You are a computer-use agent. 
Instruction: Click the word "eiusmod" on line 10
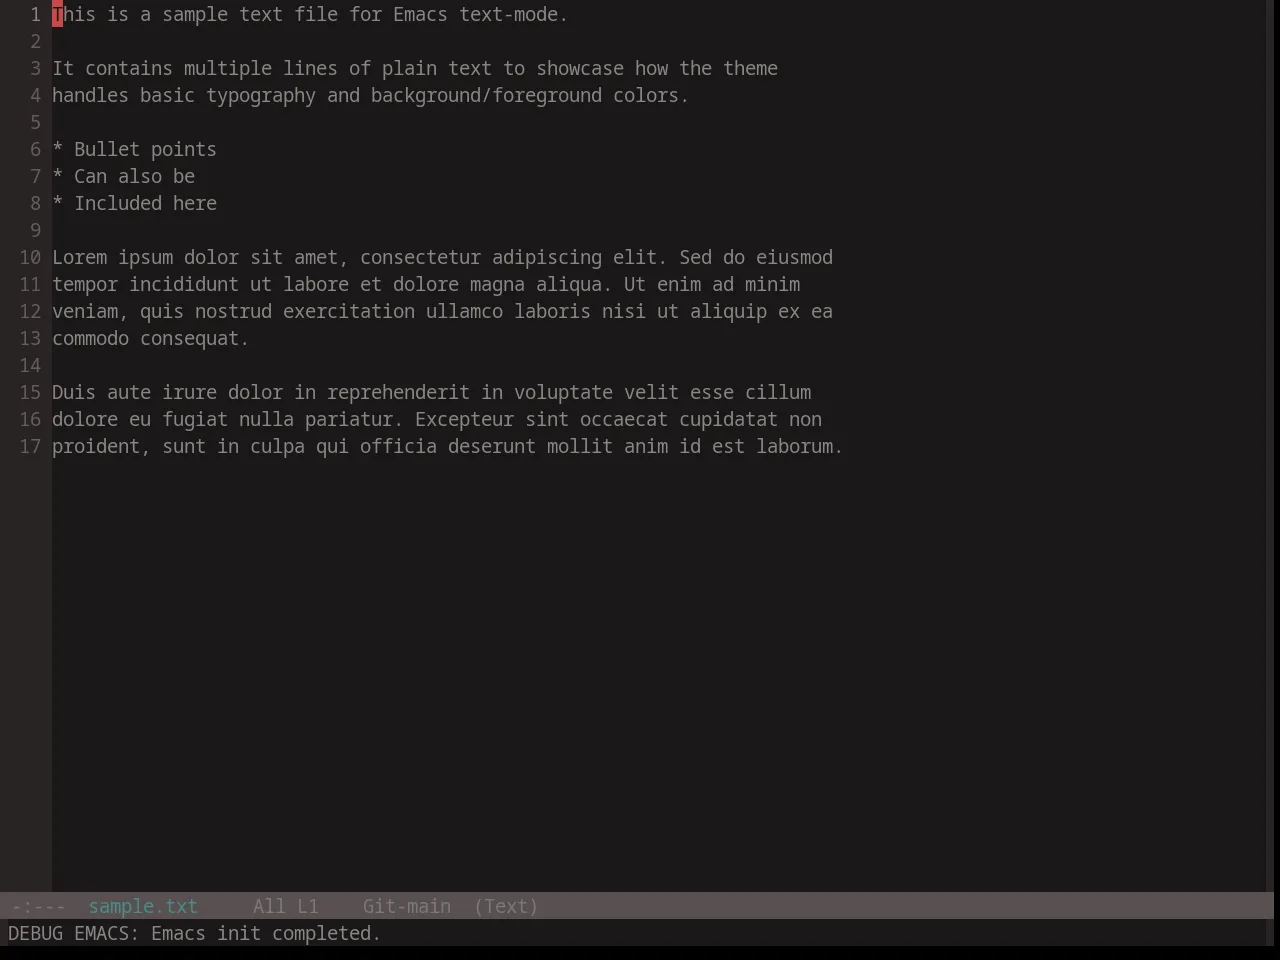pyautogui.click(x=795, y=258)
